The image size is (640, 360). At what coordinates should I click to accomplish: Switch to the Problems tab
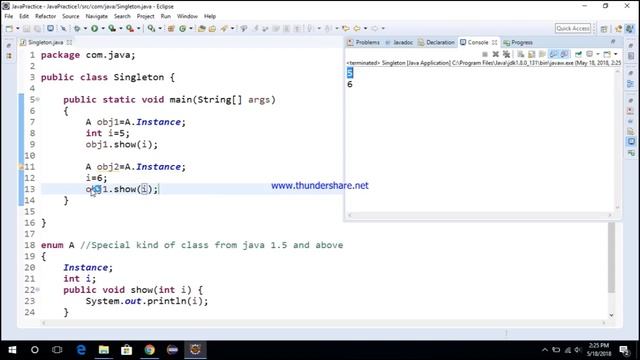pos(364,42)
